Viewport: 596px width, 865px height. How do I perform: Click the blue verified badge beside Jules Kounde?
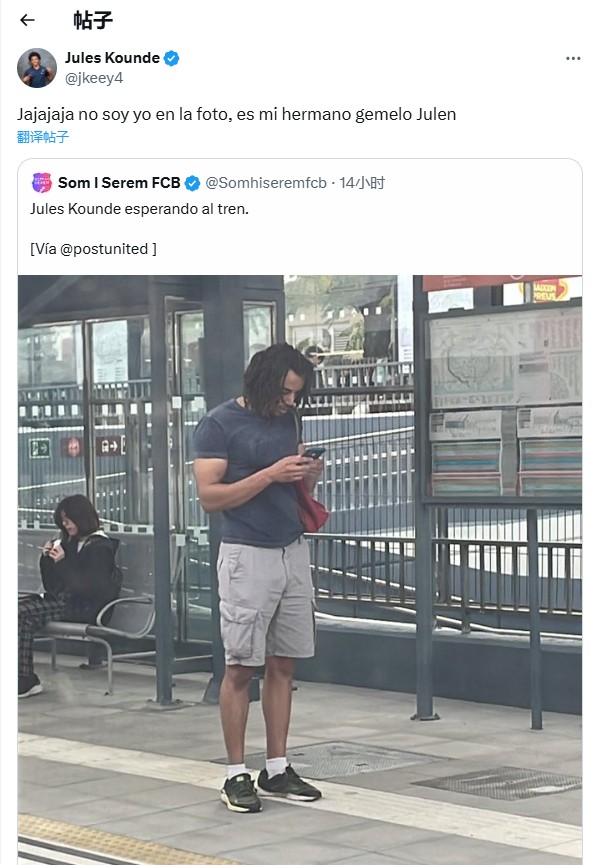click(x=172, y=58)
